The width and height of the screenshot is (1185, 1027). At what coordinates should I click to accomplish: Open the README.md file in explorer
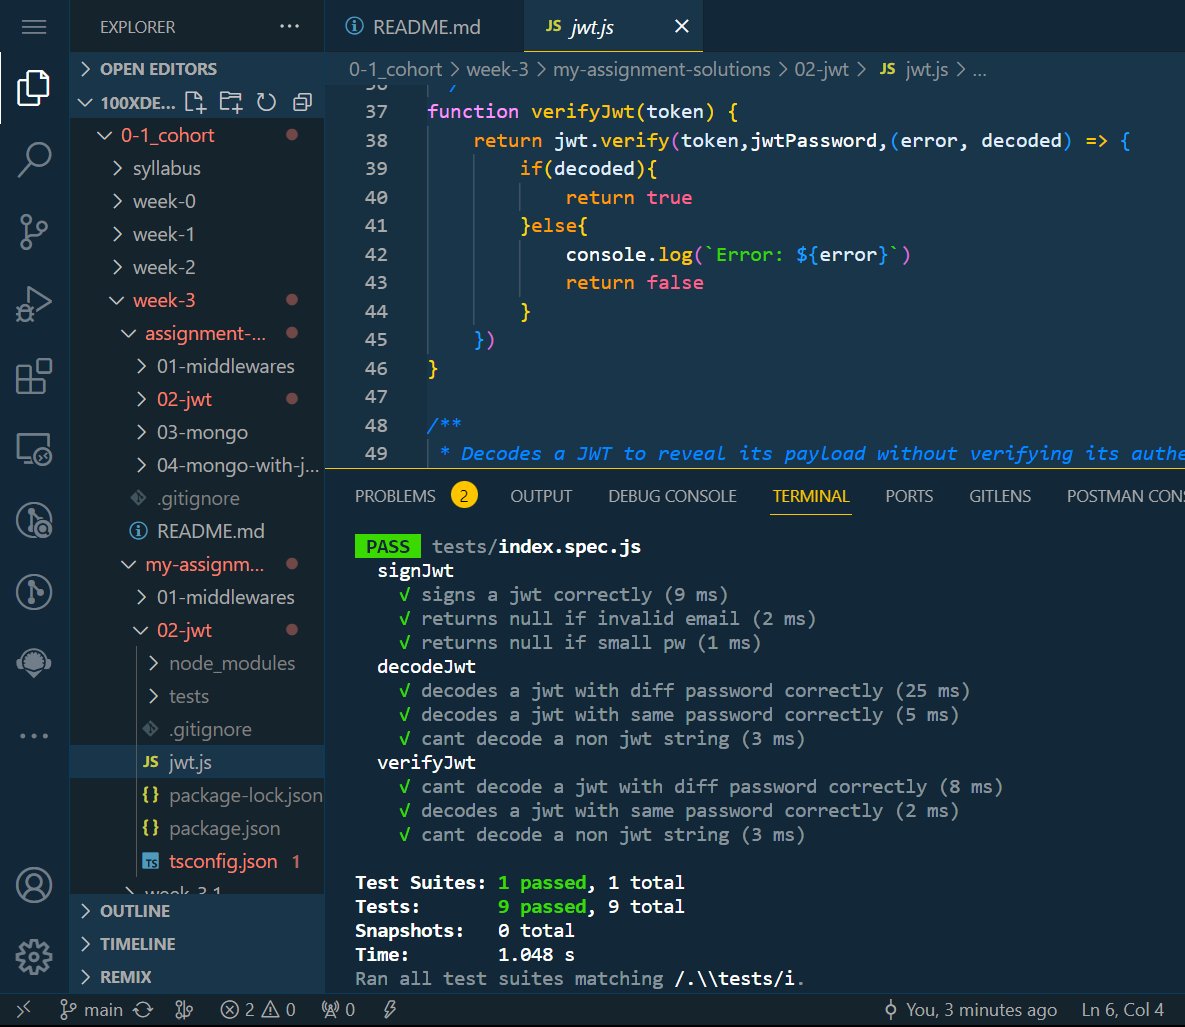point(197,531)
